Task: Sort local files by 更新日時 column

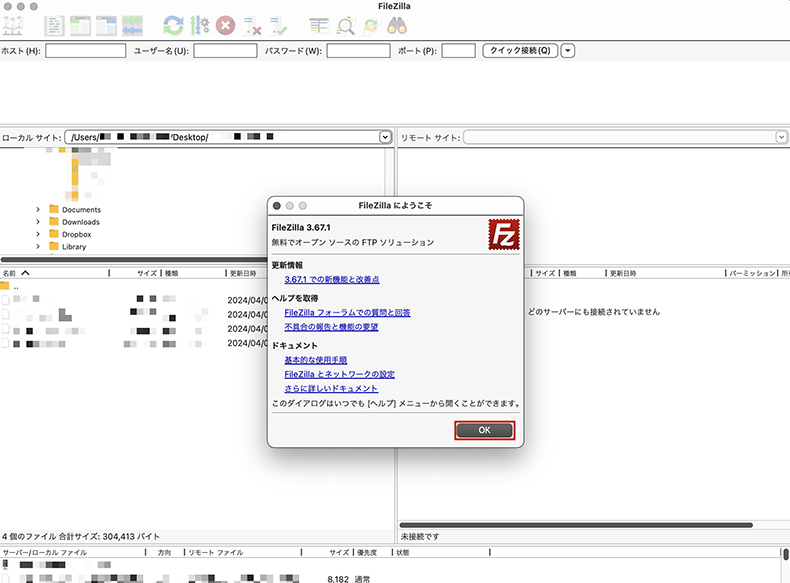Action: tap(243, 273)
